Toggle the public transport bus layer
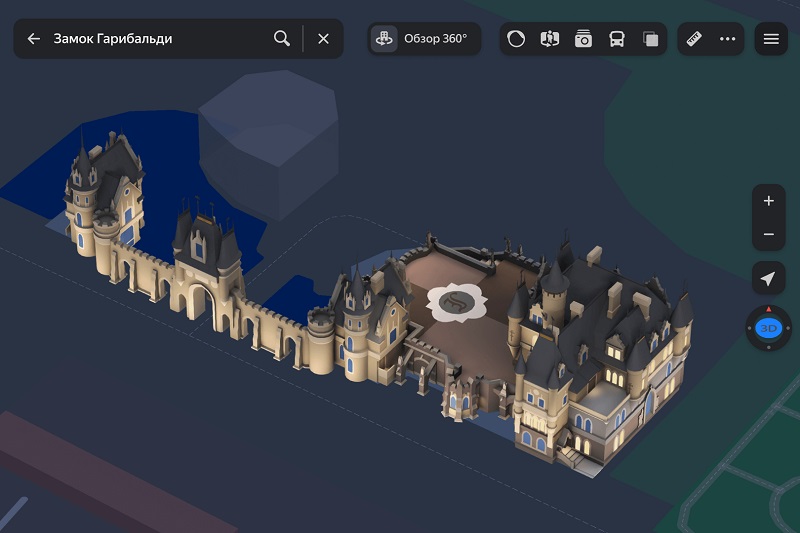The image size is (800, 533). 617,39
